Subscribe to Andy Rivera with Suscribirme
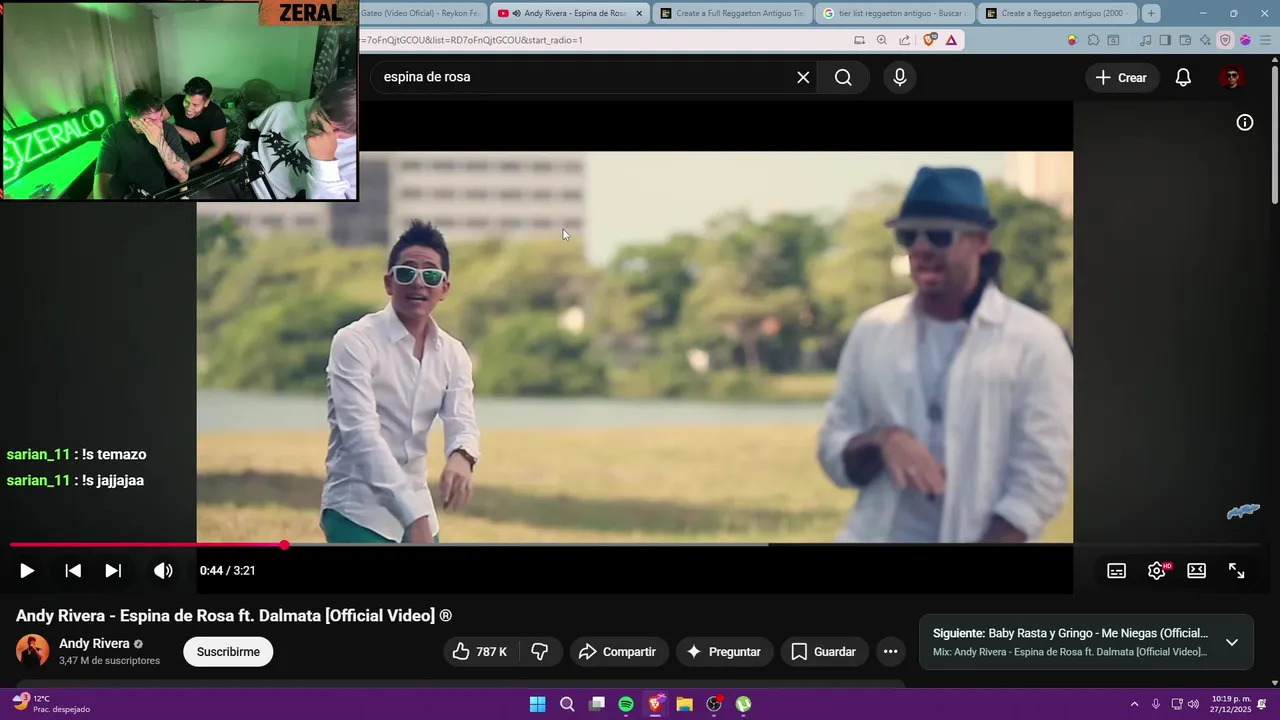1280x720 pixels. point(228,652)
